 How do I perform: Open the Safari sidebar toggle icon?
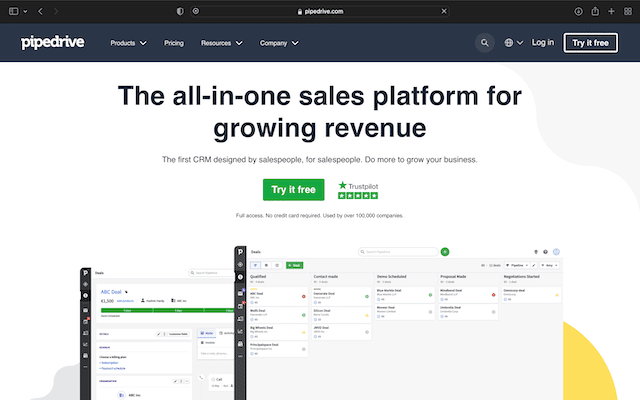tap(13, 11)
